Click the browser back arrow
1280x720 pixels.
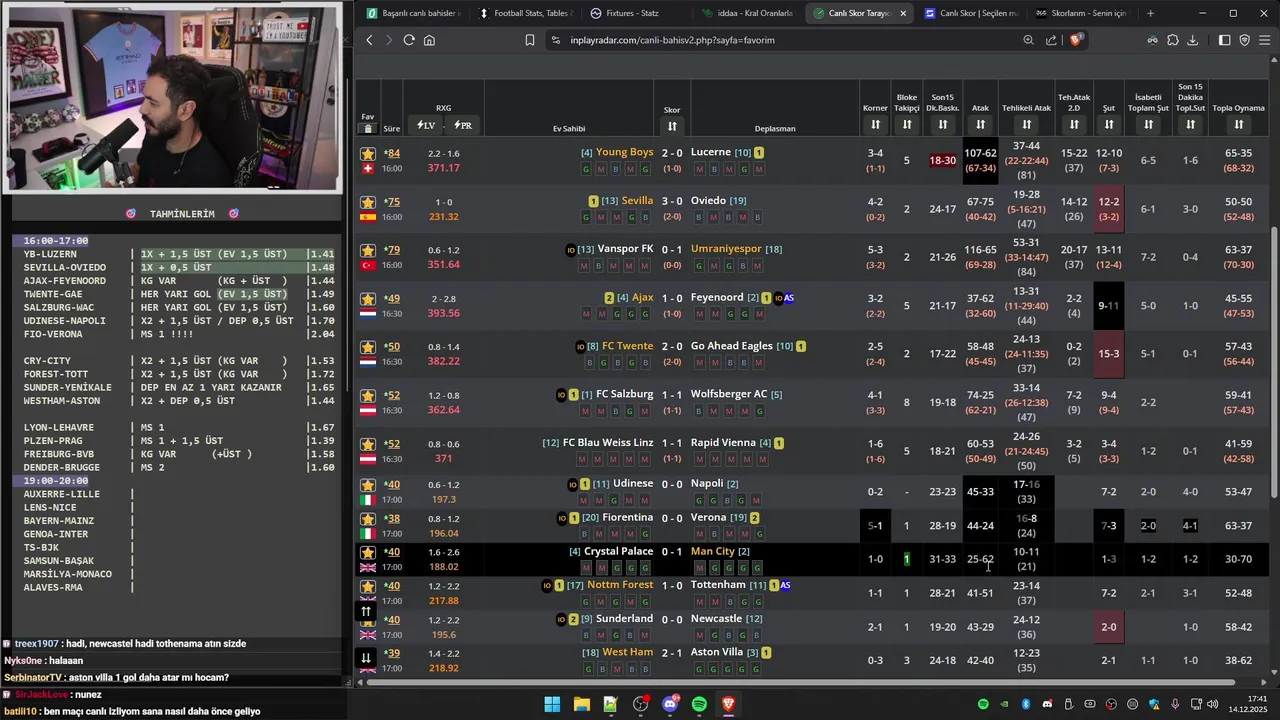(x=369, y=40)
